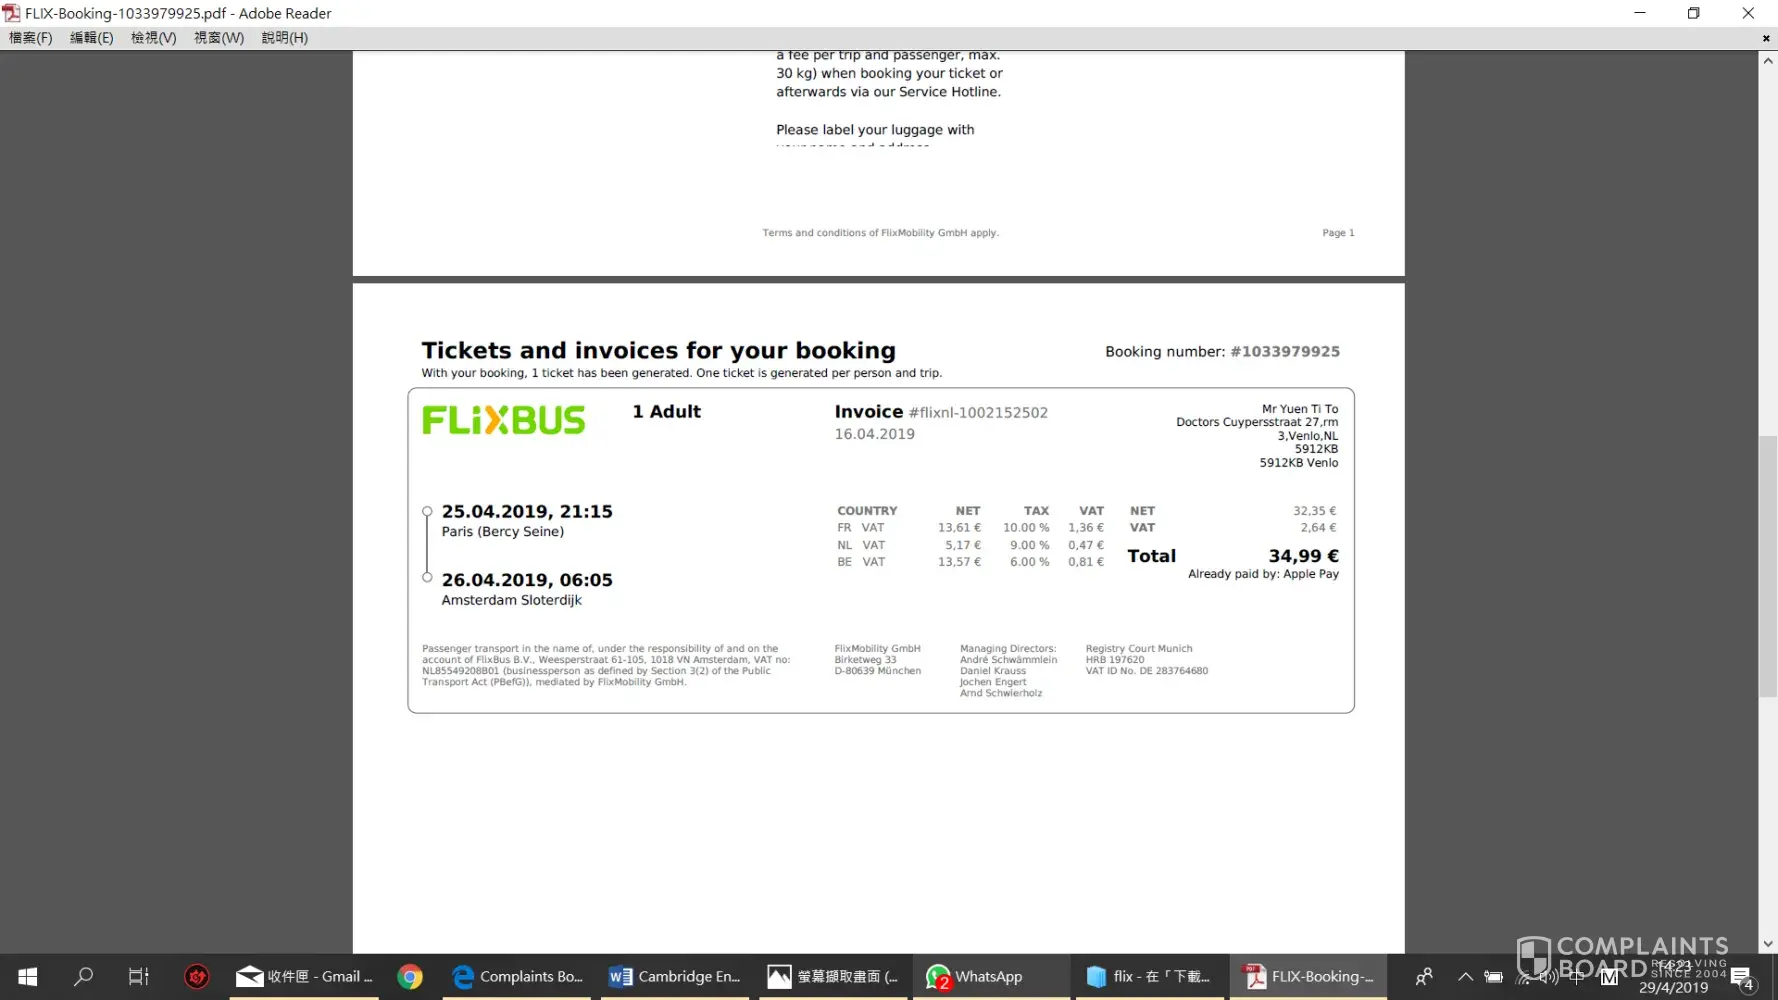The height and width of the screenshot is (1000, 1778).
Task: Open Task View from the taskbar
Action: click(x=139, y=977)
